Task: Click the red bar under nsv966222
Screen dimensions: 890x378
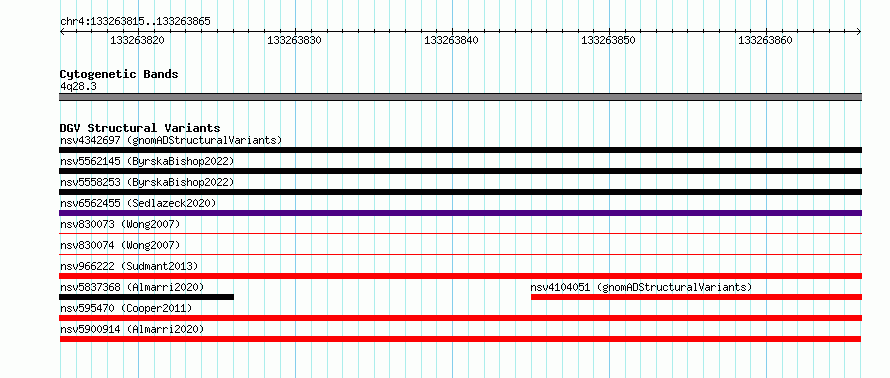Action: pyautogui.click(x=460, y=276)
